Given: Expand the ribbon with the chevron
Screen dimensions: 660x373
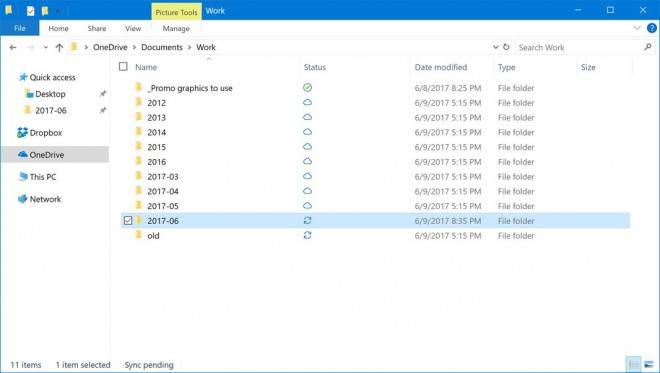Looking at the screenshot, I should pos(637,28).
